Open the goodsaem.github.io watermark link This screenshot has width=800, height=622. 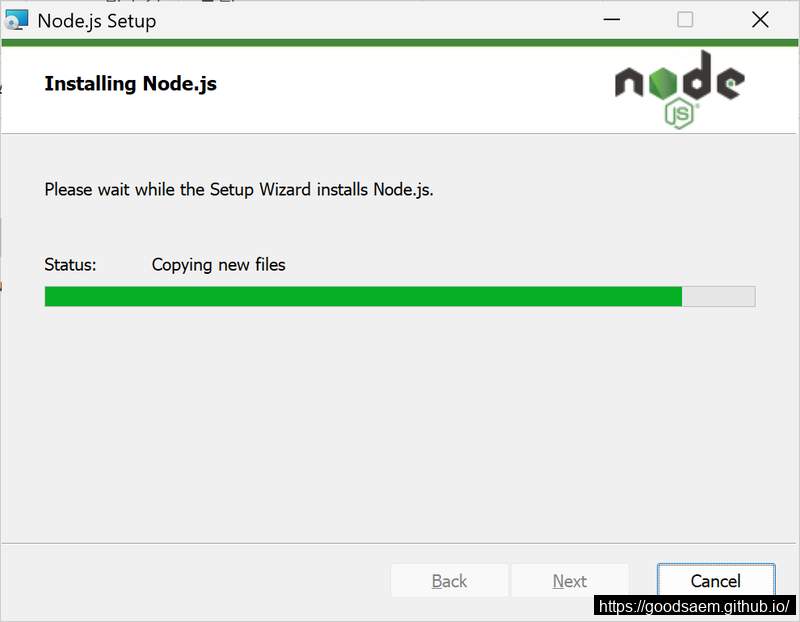(694, 606)
